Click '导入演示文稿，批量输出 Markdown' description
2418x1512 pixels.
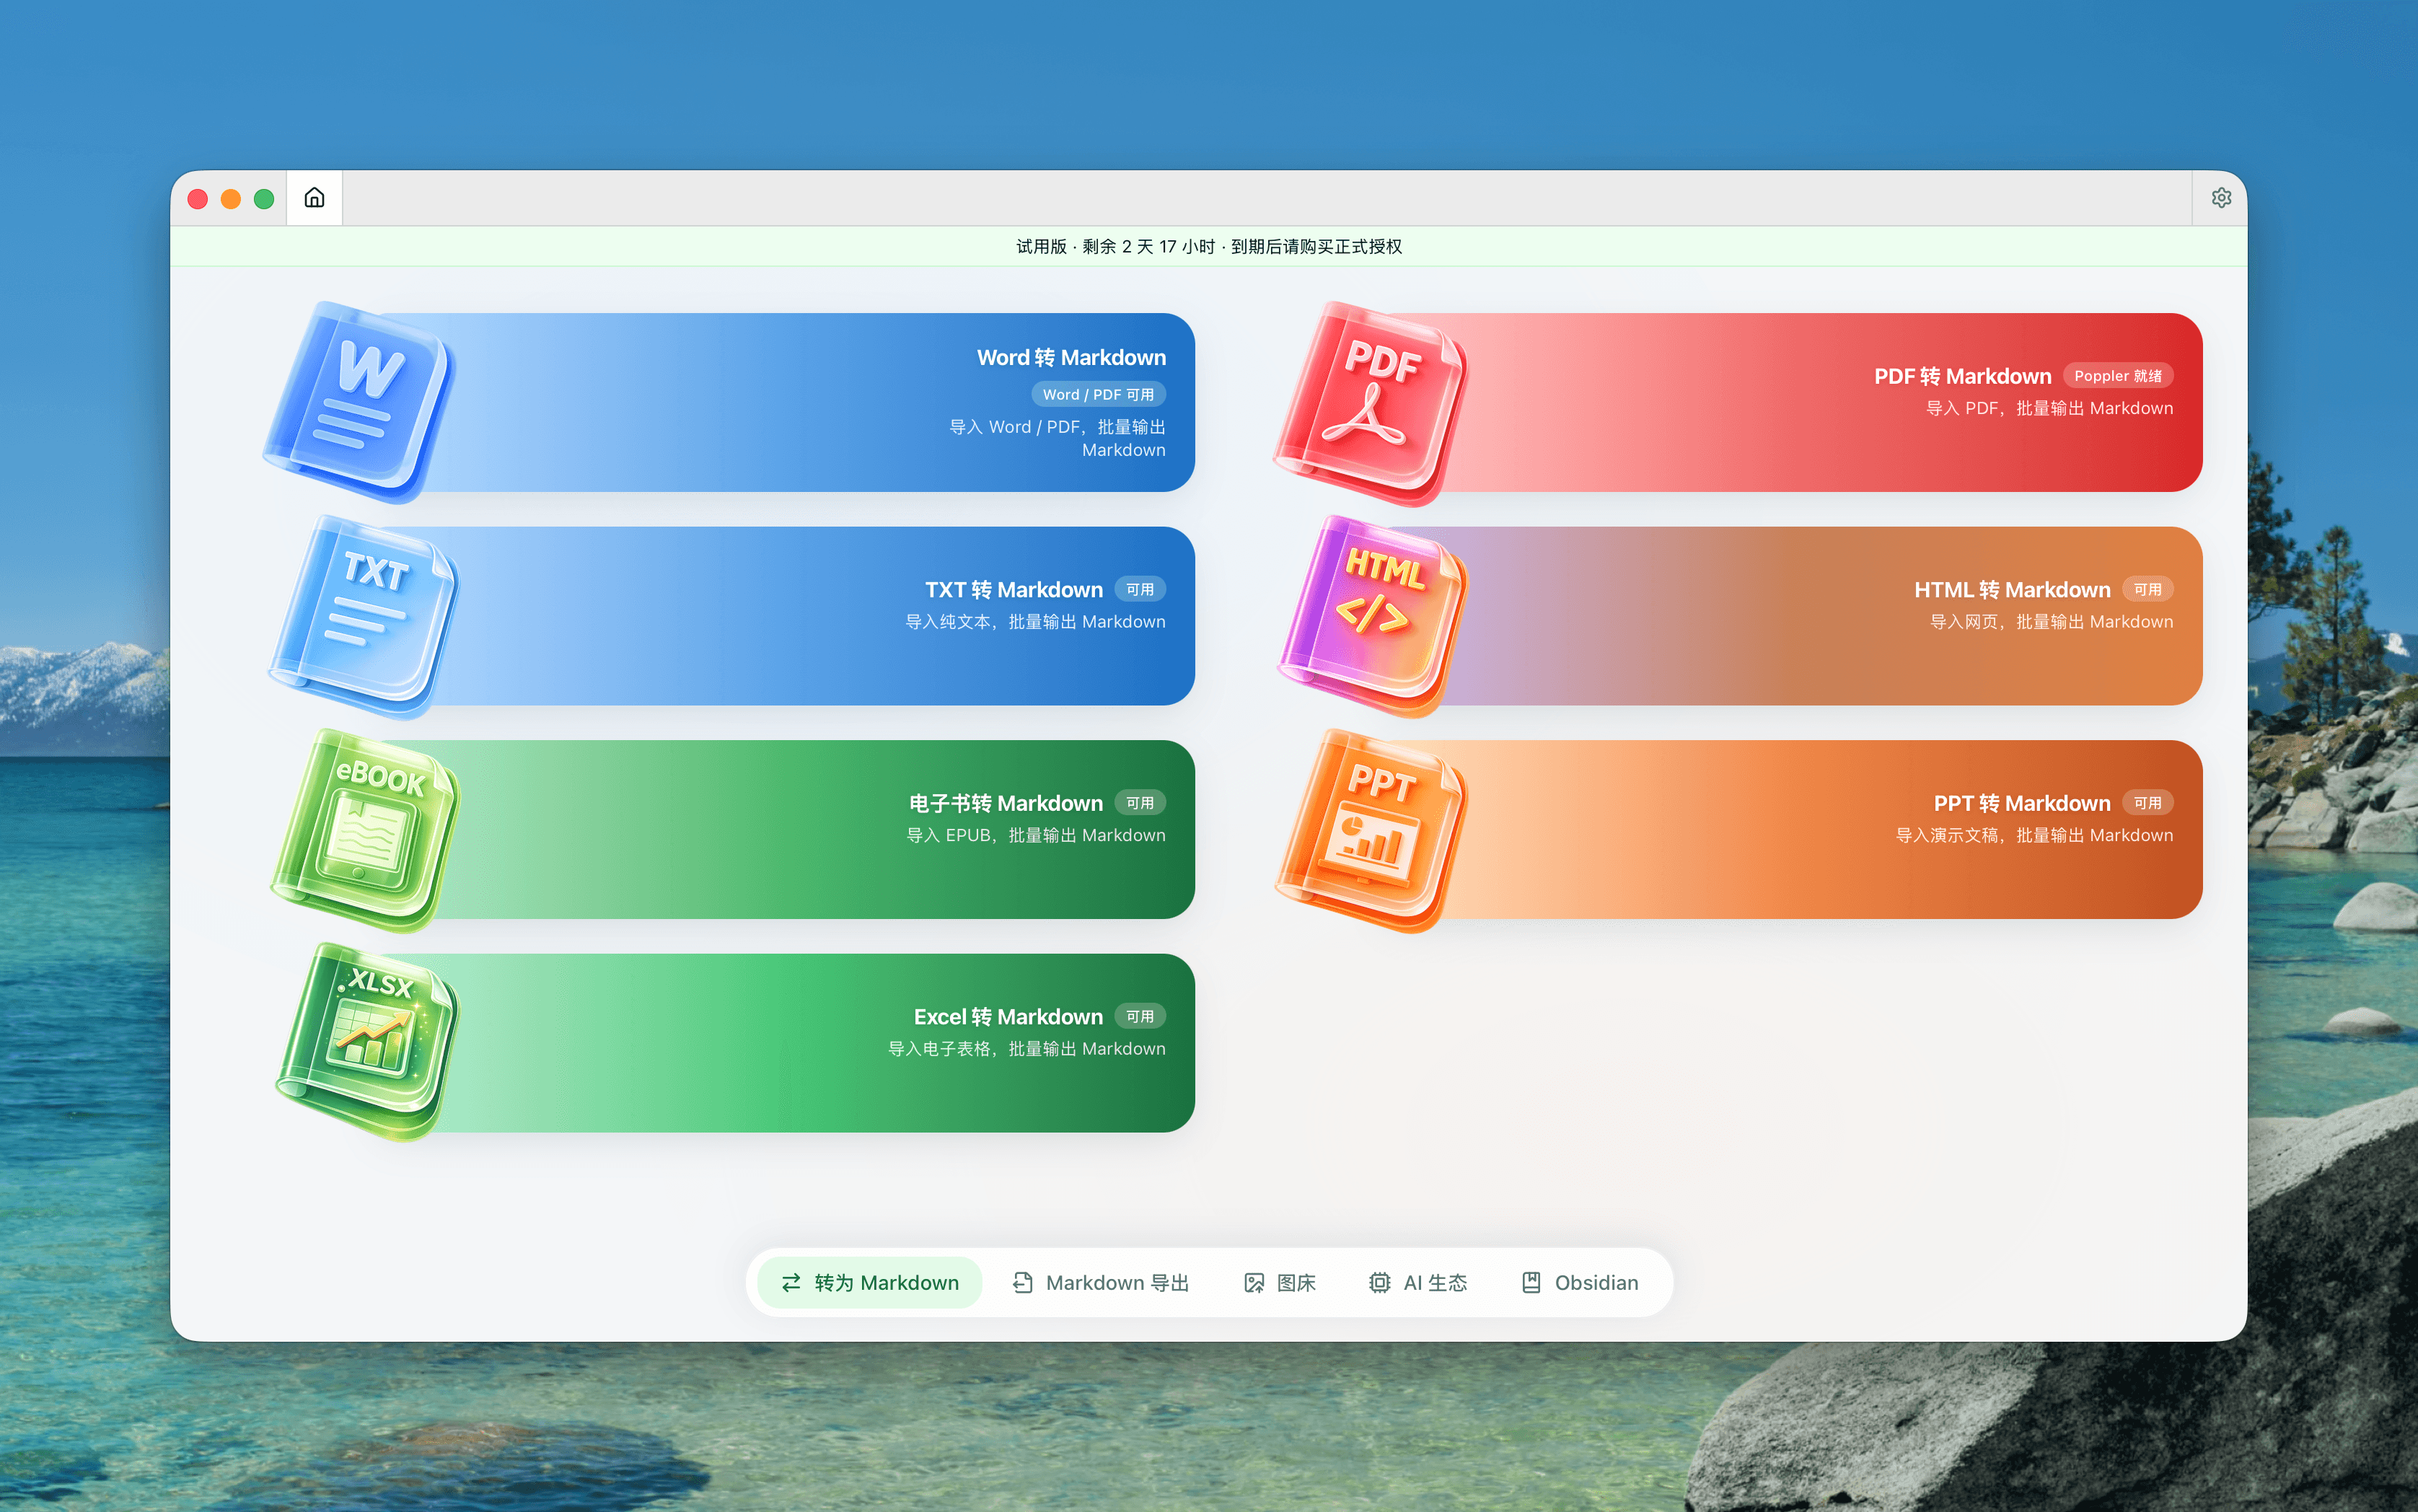coord(2035,835)
